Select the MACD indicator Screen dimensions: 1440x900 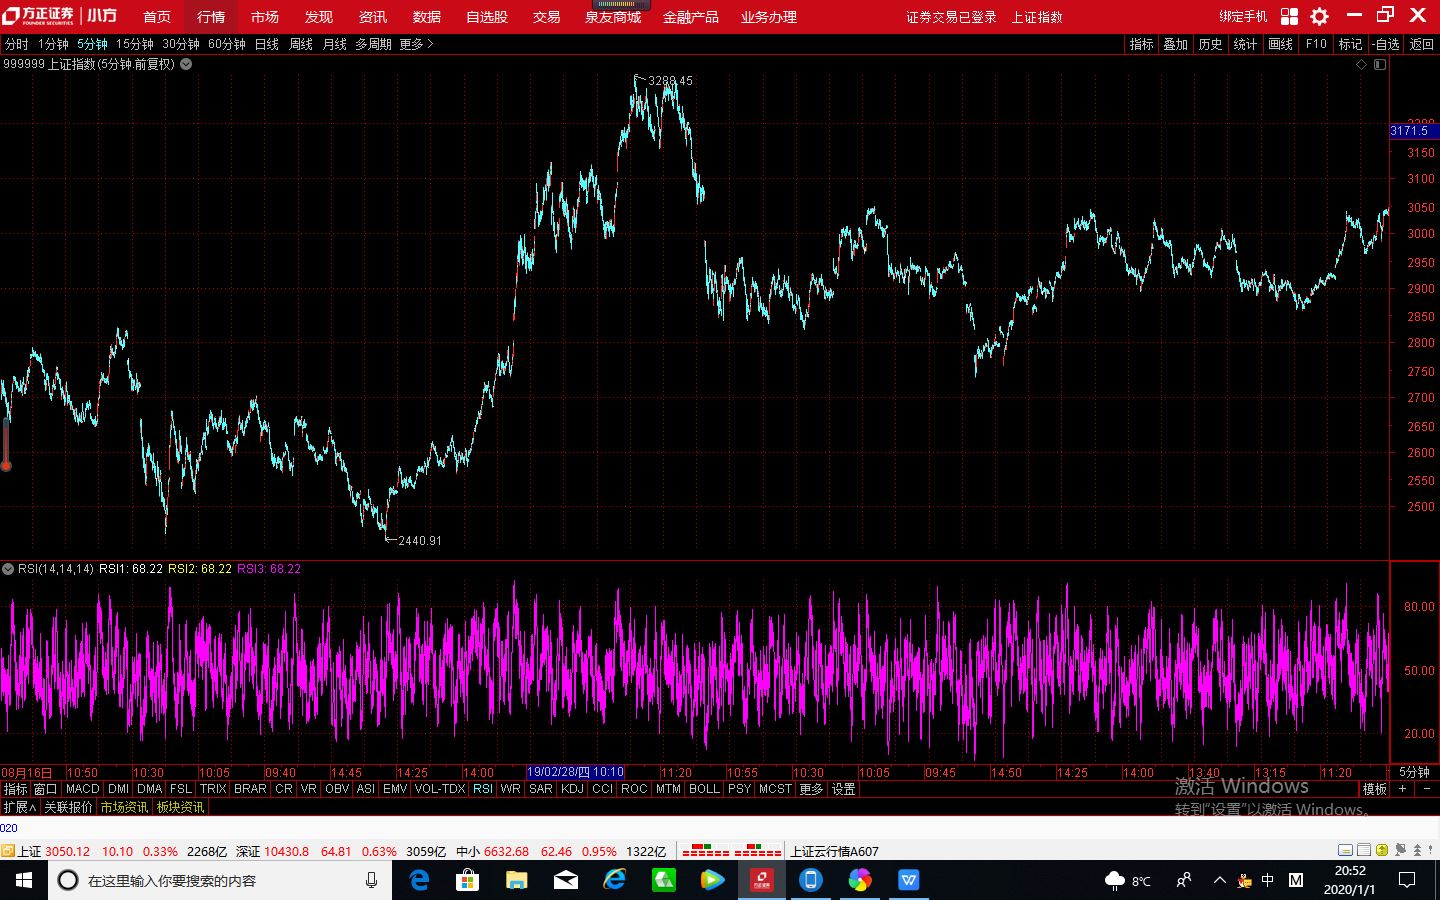(83, 789)
